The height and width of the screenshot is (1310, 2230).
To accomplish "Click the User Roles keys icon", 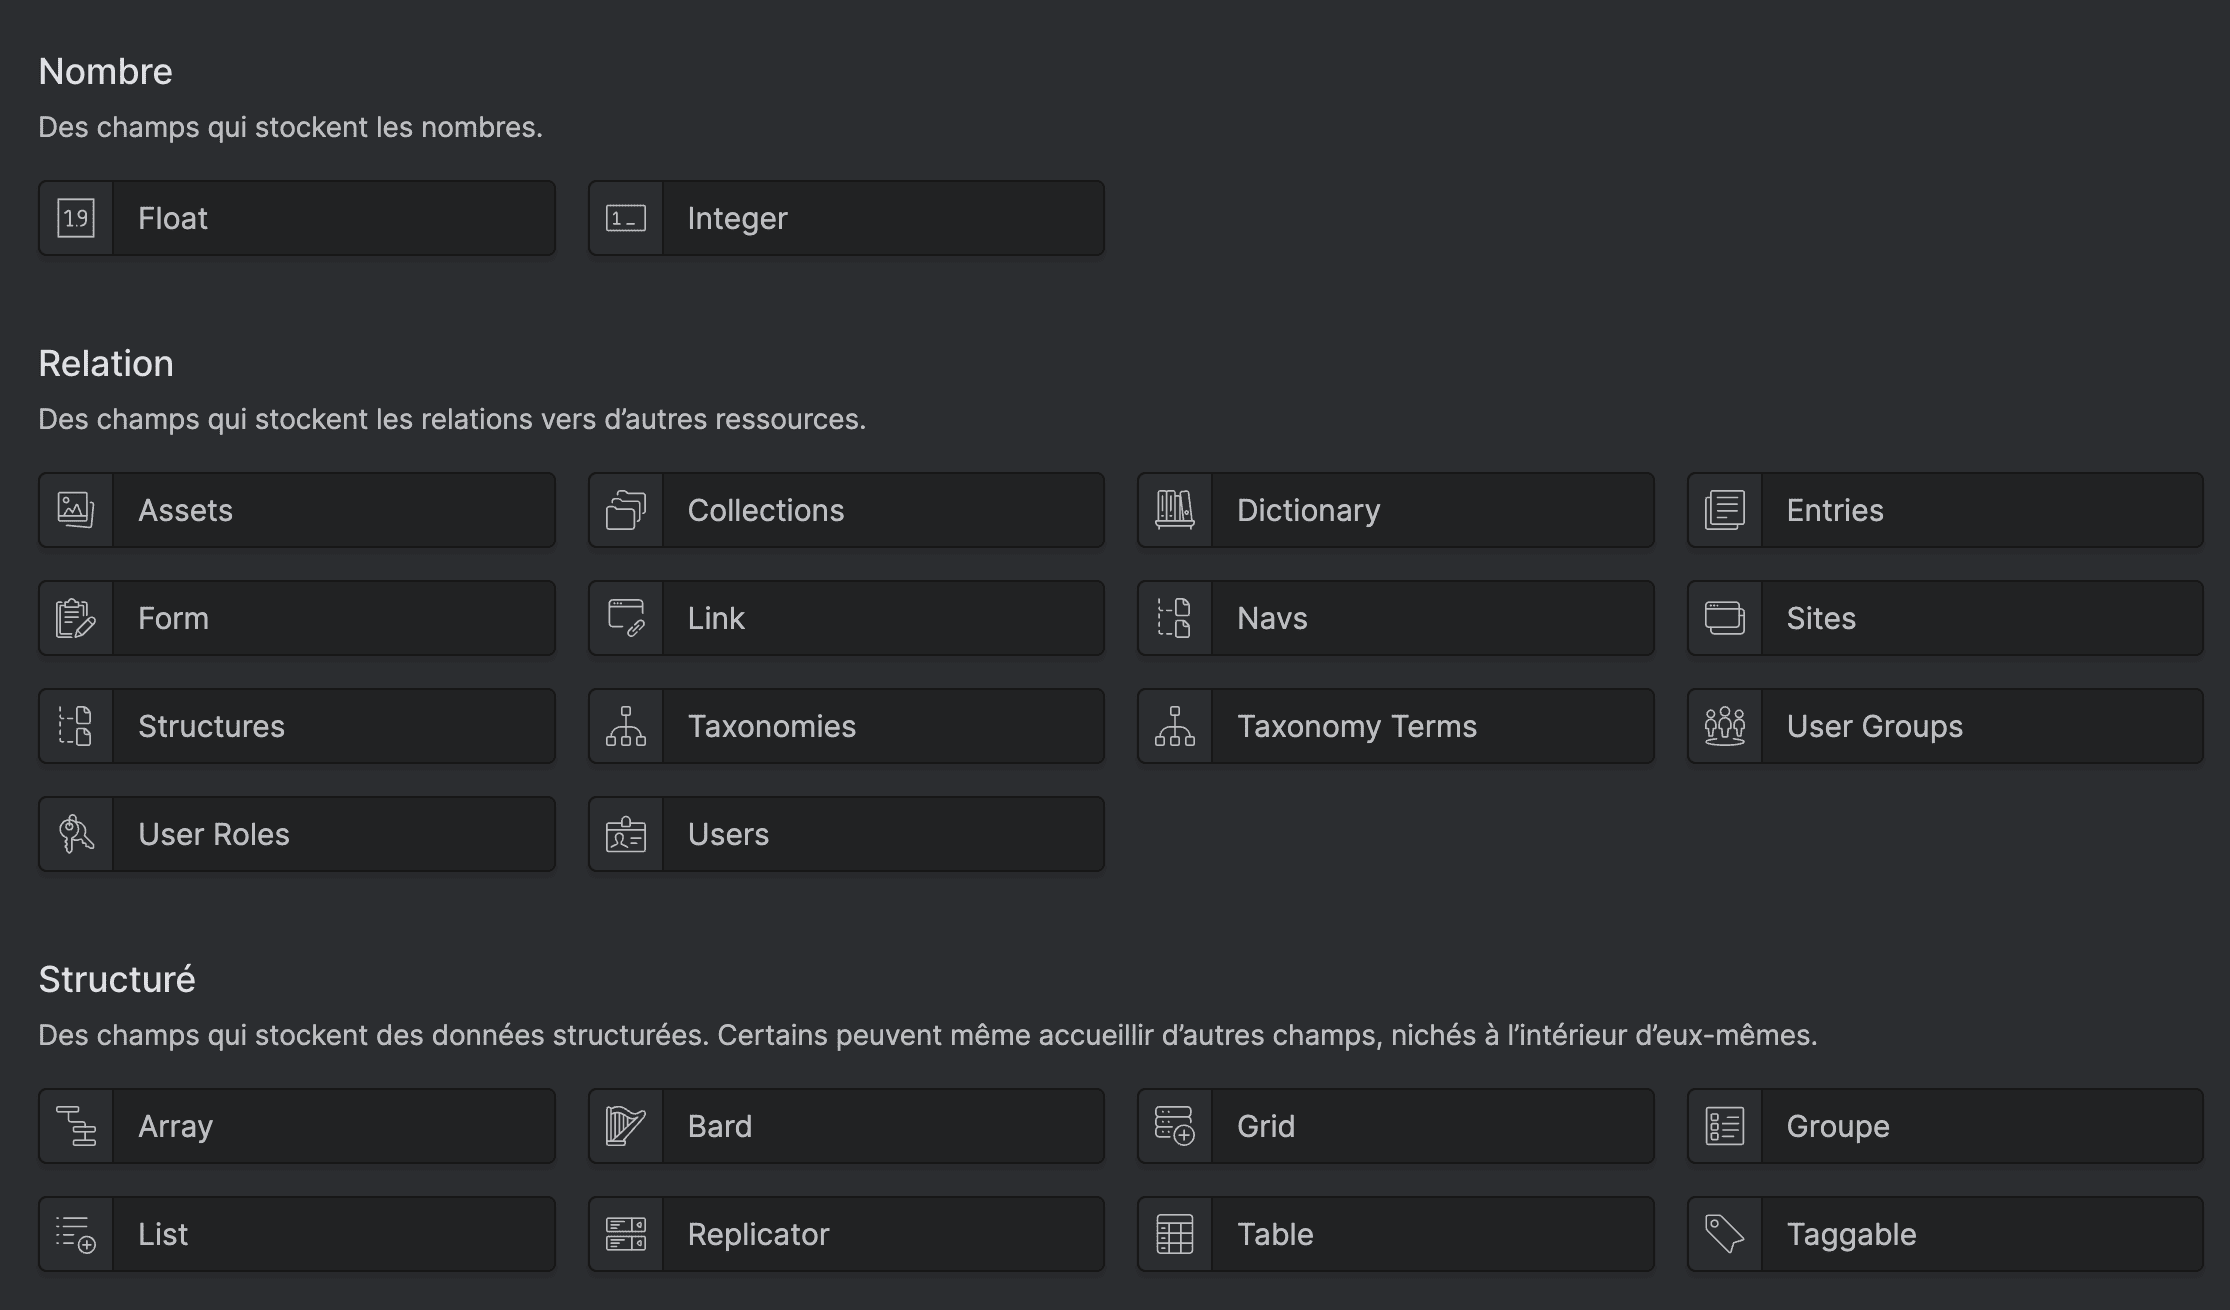I will pos(76,834).
